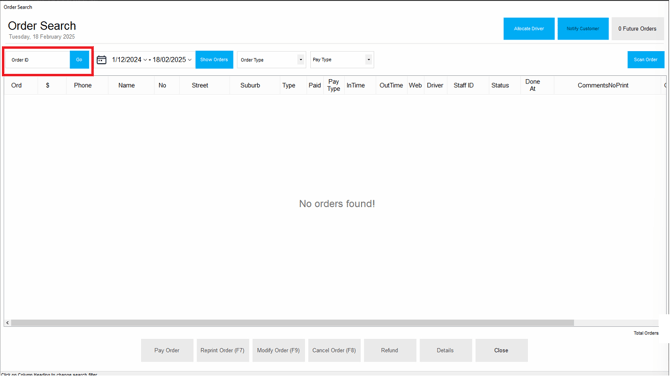Open the 0 Future Orders button
Image resolution: width=670 pixels, height=377 pixels.
(638, 29)
